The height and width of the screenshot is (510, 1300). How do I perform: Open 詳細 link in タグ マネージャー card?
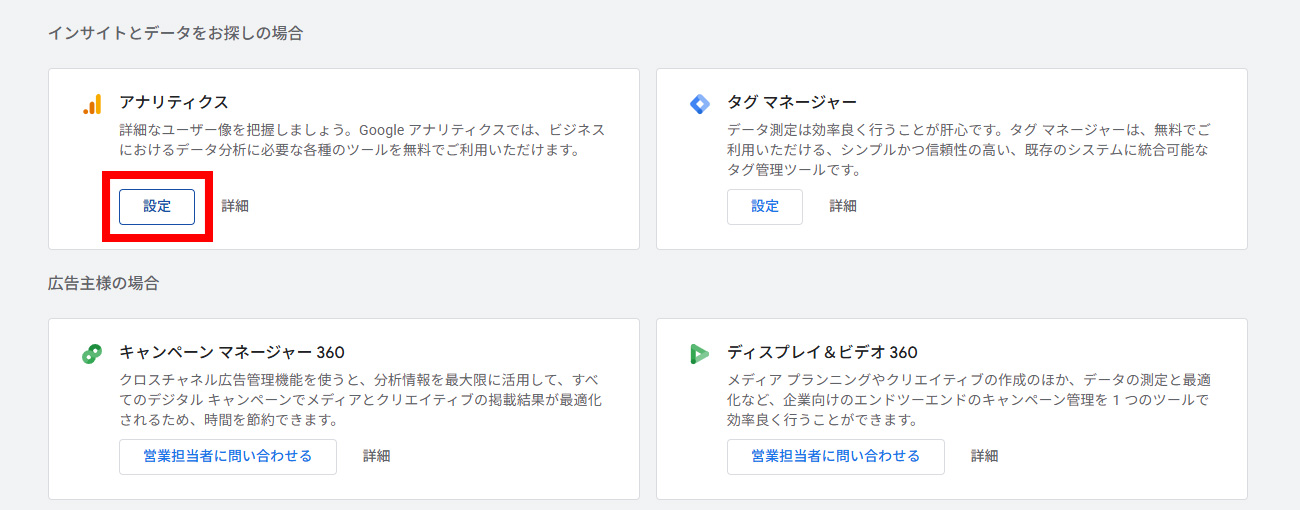coord(843,206)
